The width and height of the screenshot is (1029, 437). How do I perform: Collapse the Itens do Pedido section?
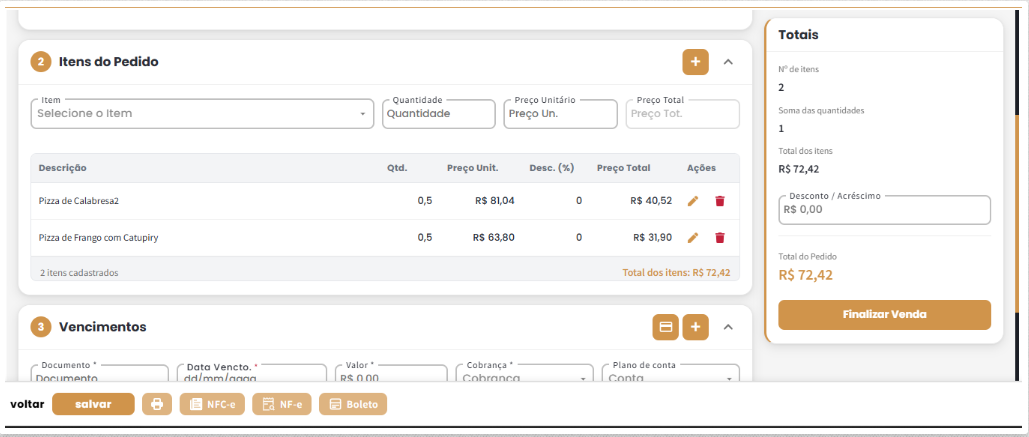click(728, 62)
